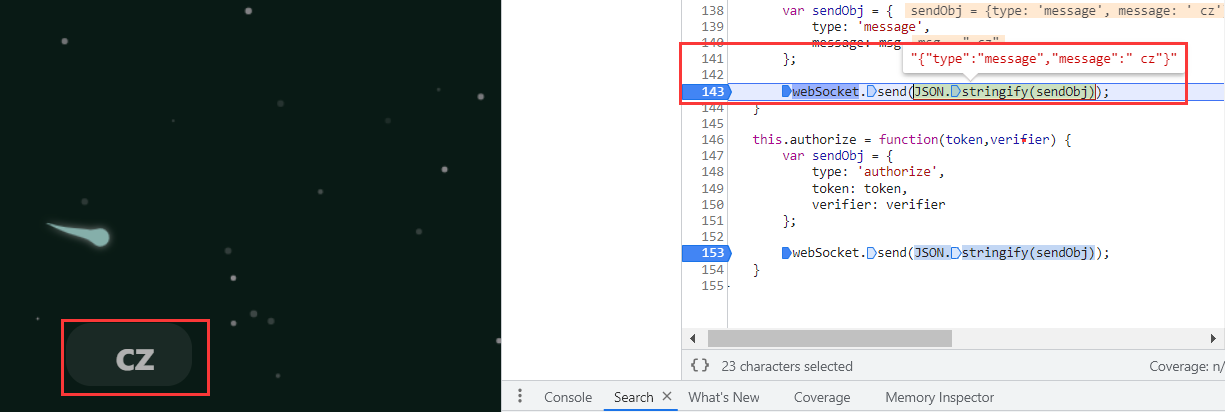Switch to the Console tab
Viewport: 1225px width, 412px height.
[567, 397]
